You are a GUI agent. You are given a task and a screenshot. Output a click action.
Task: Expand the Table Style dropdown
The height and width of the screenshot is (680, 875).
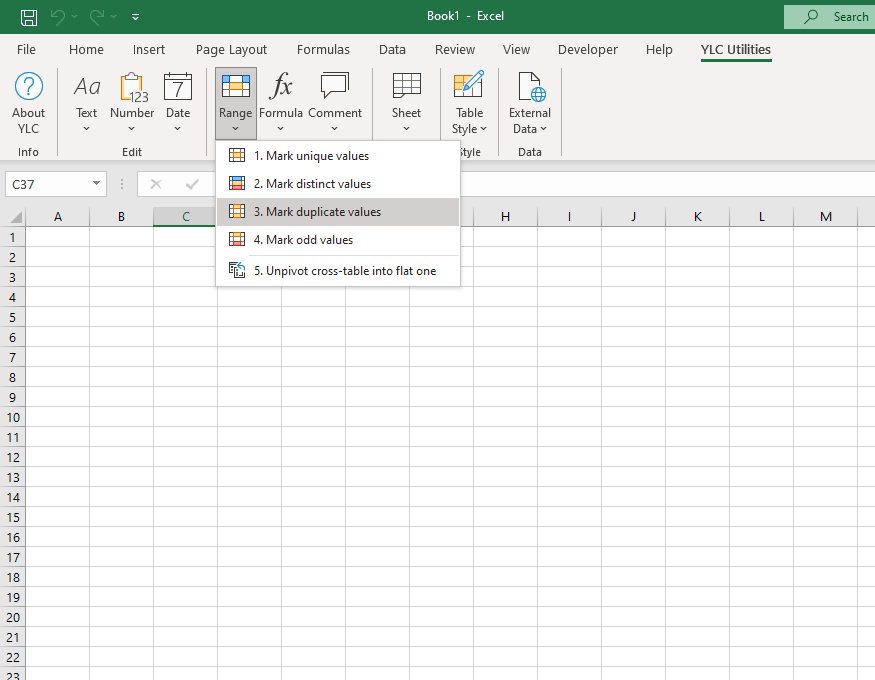(x=469, y=120)
